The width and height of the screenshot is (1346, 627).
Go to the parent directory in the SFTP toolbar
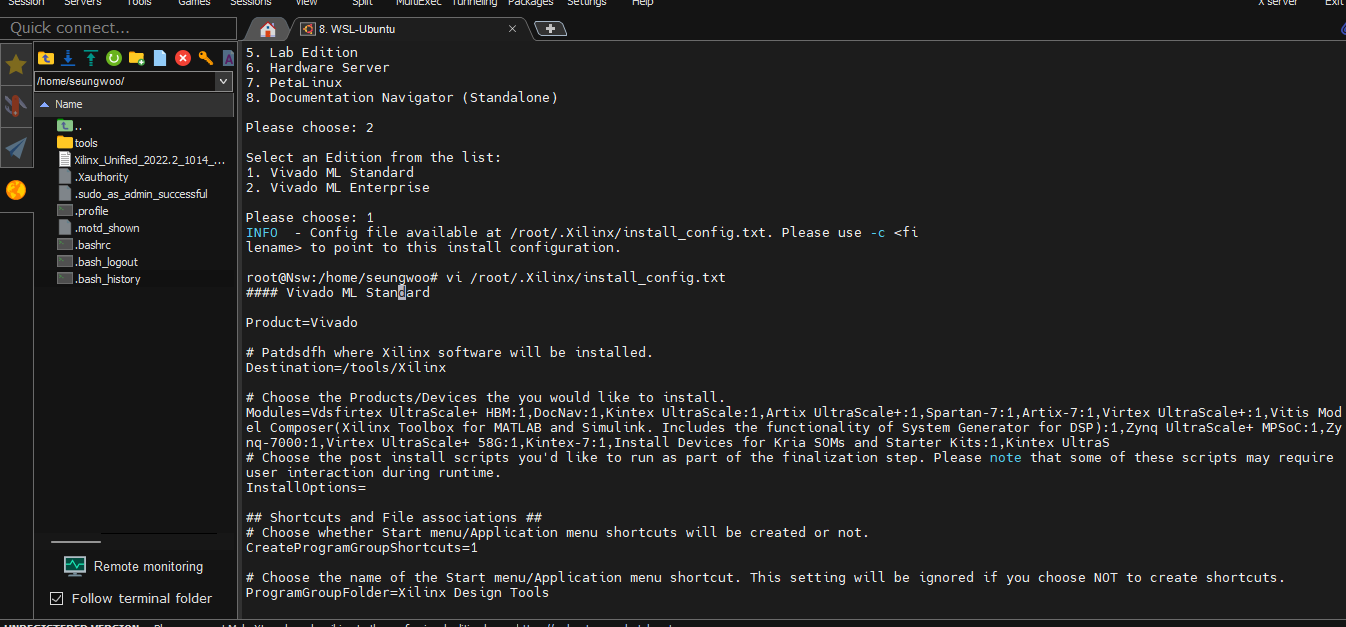click(45, 58)
